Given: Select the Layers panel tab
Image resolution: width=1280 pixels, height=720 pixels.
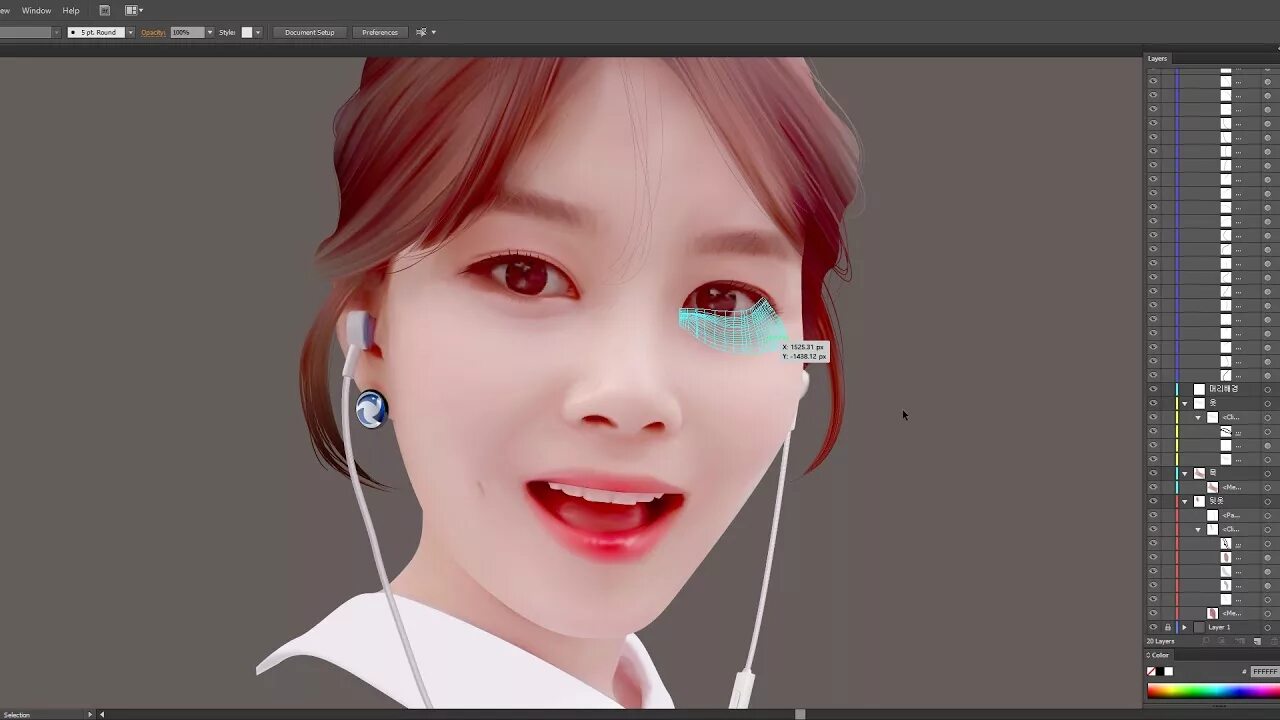Looking at the screenshot, I should pos(1157,58).
